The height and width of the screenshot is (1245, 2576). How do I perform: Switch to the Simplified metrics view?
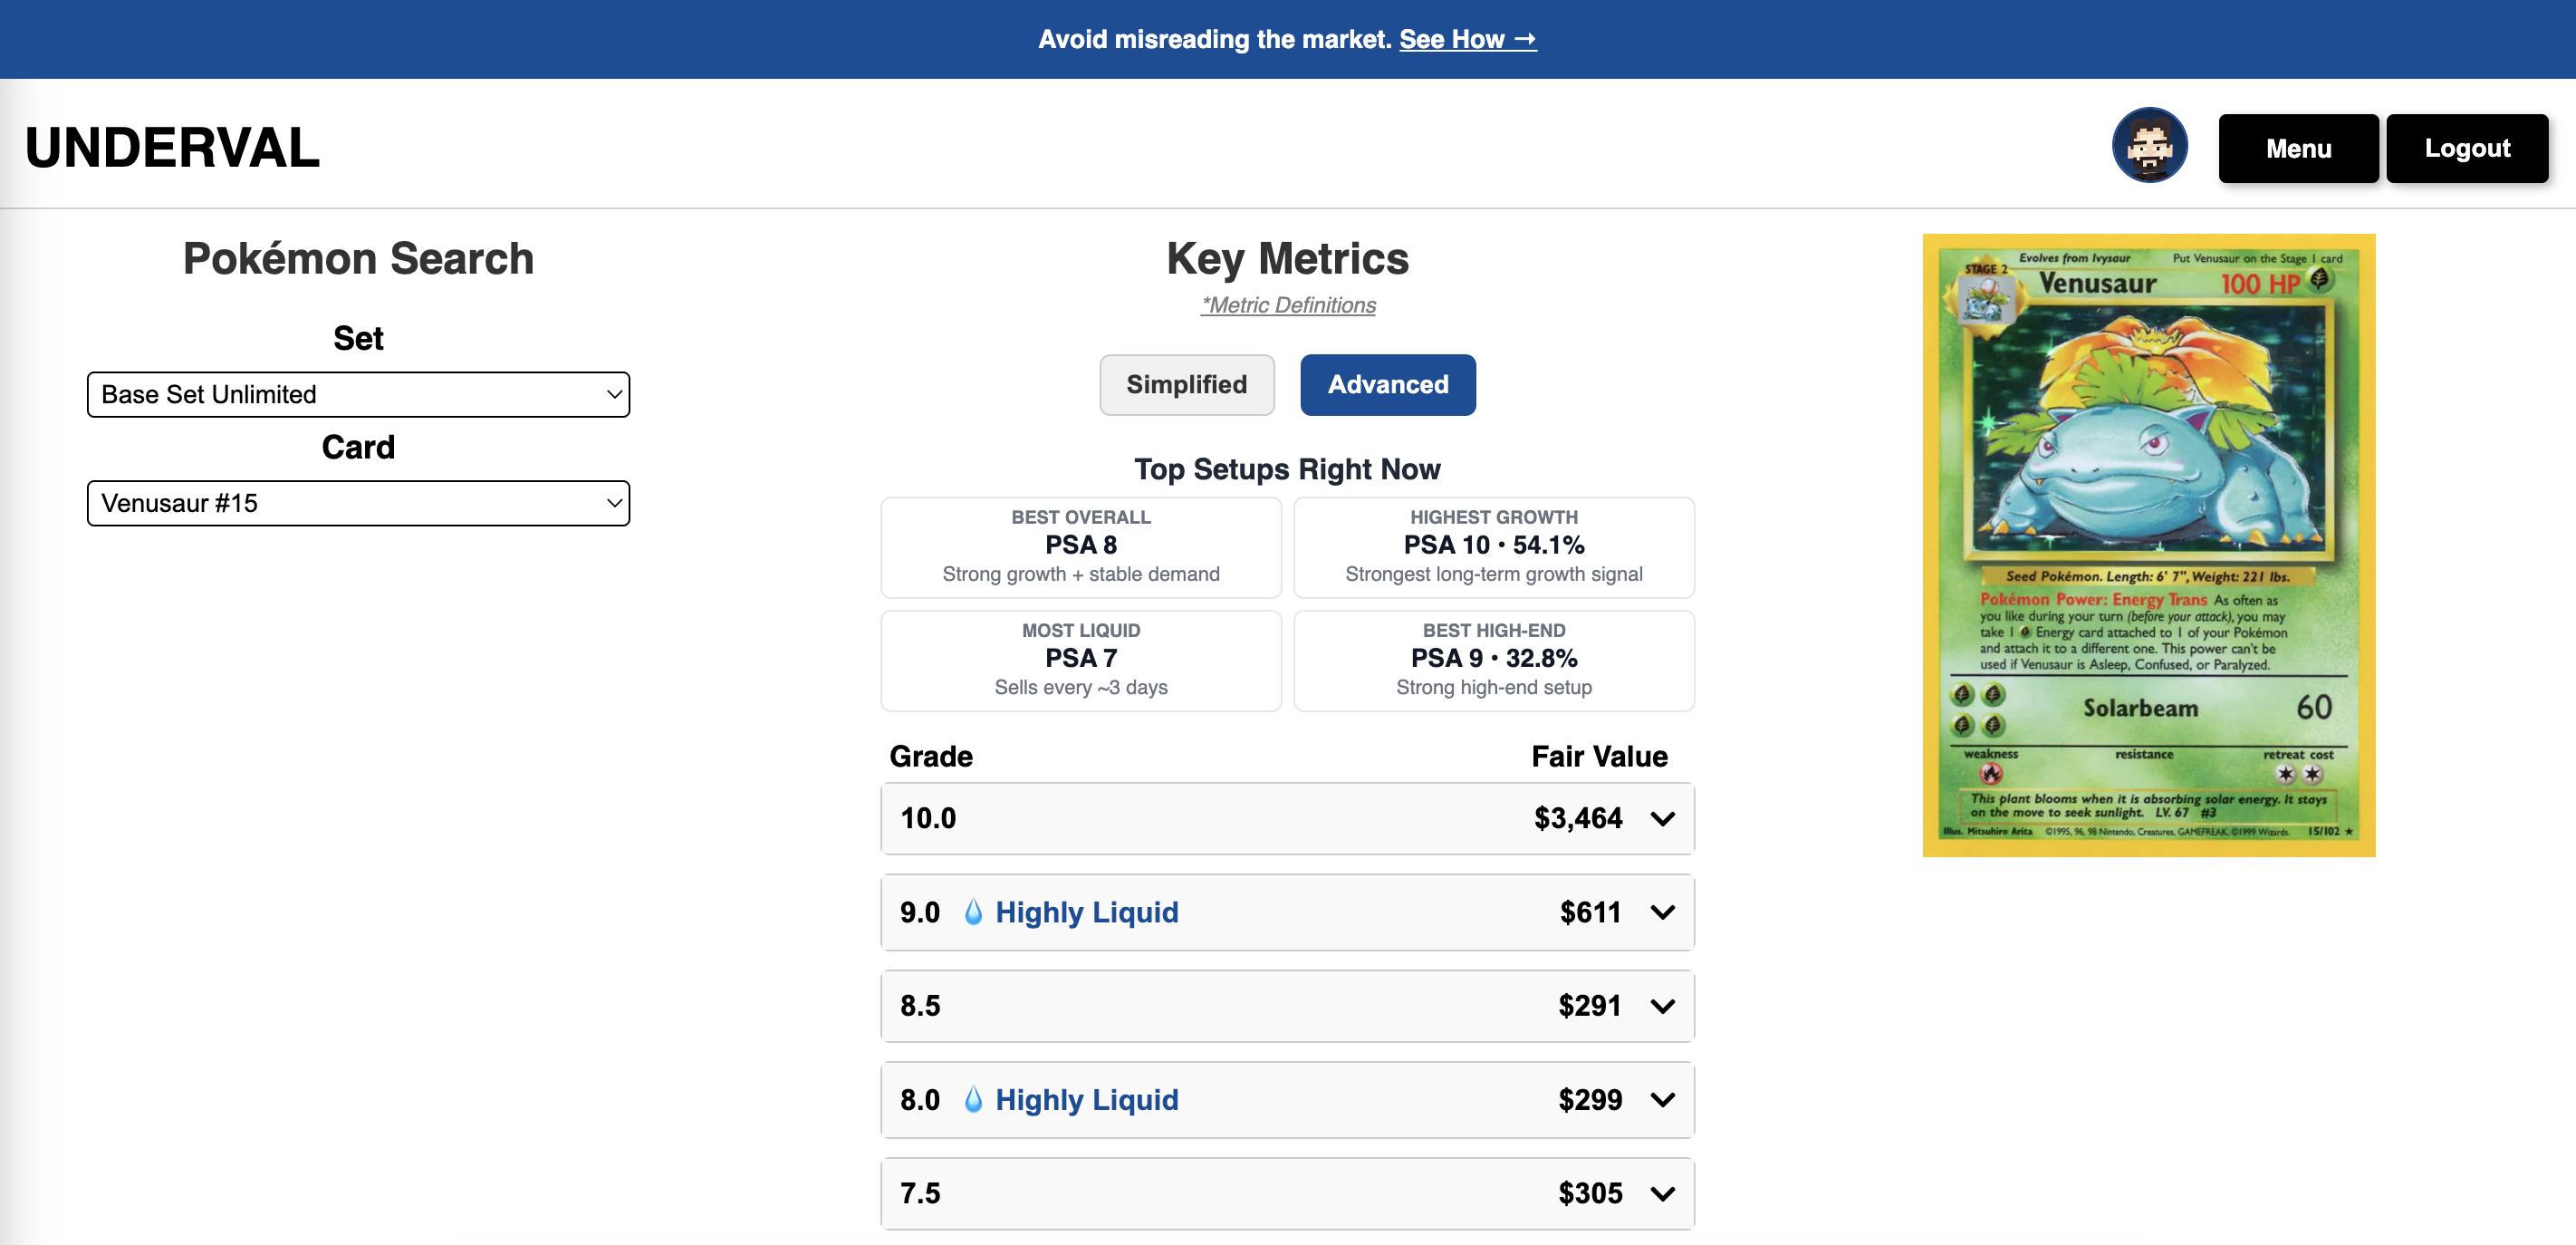click(x=1186, y=384)
